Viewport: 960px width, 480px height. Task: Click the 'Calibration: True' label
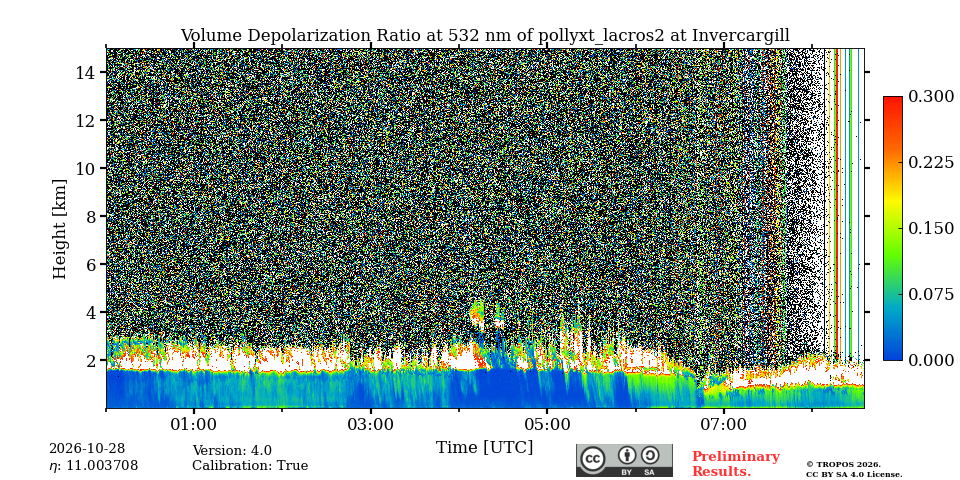(x=250, y=466)
